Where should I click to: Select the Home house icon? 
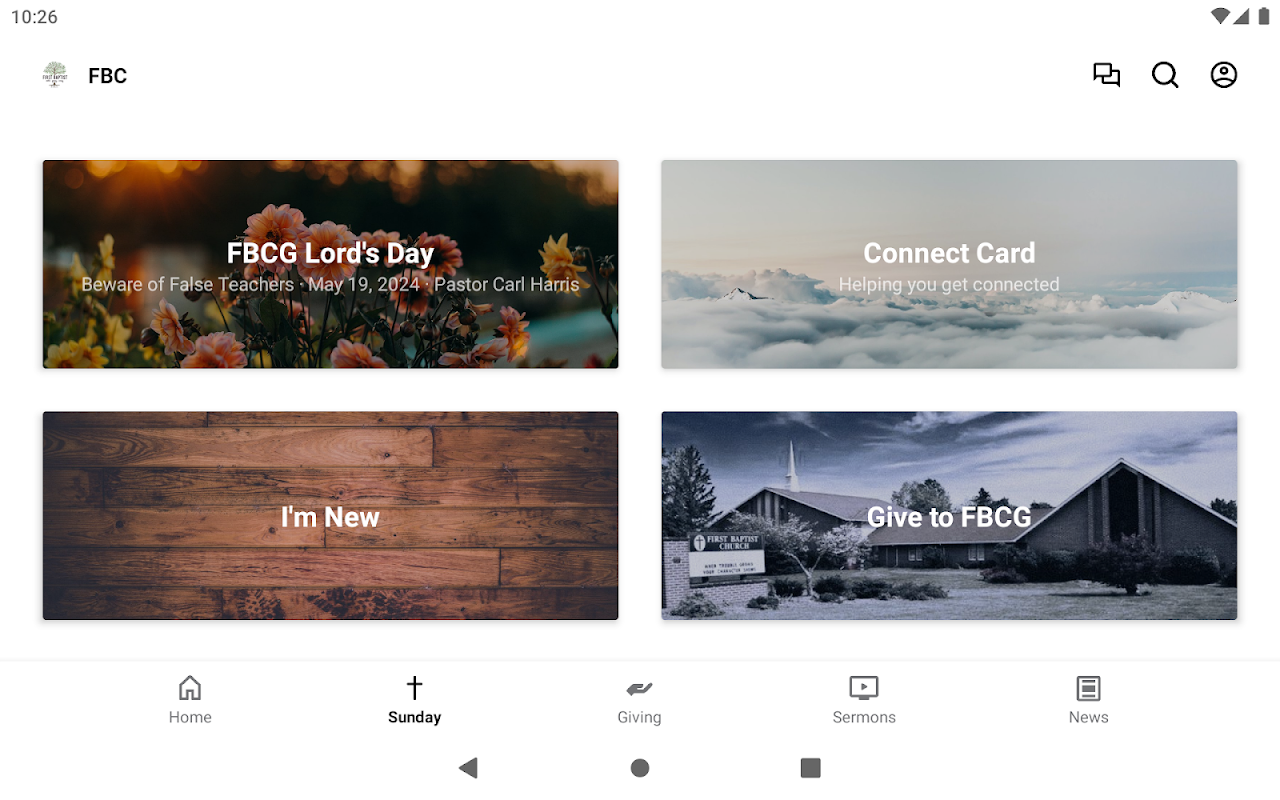tap(190, 688)
